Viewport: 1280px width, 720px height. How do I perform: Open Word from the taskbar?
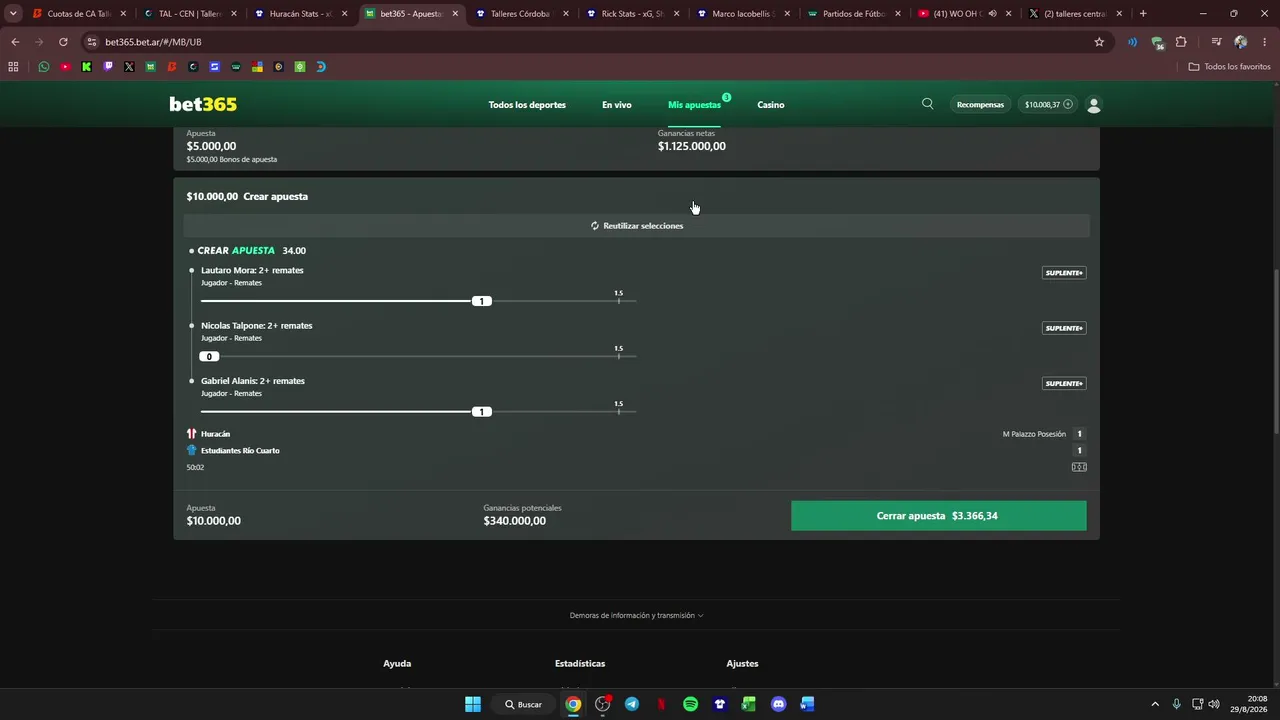click(808, 704)
